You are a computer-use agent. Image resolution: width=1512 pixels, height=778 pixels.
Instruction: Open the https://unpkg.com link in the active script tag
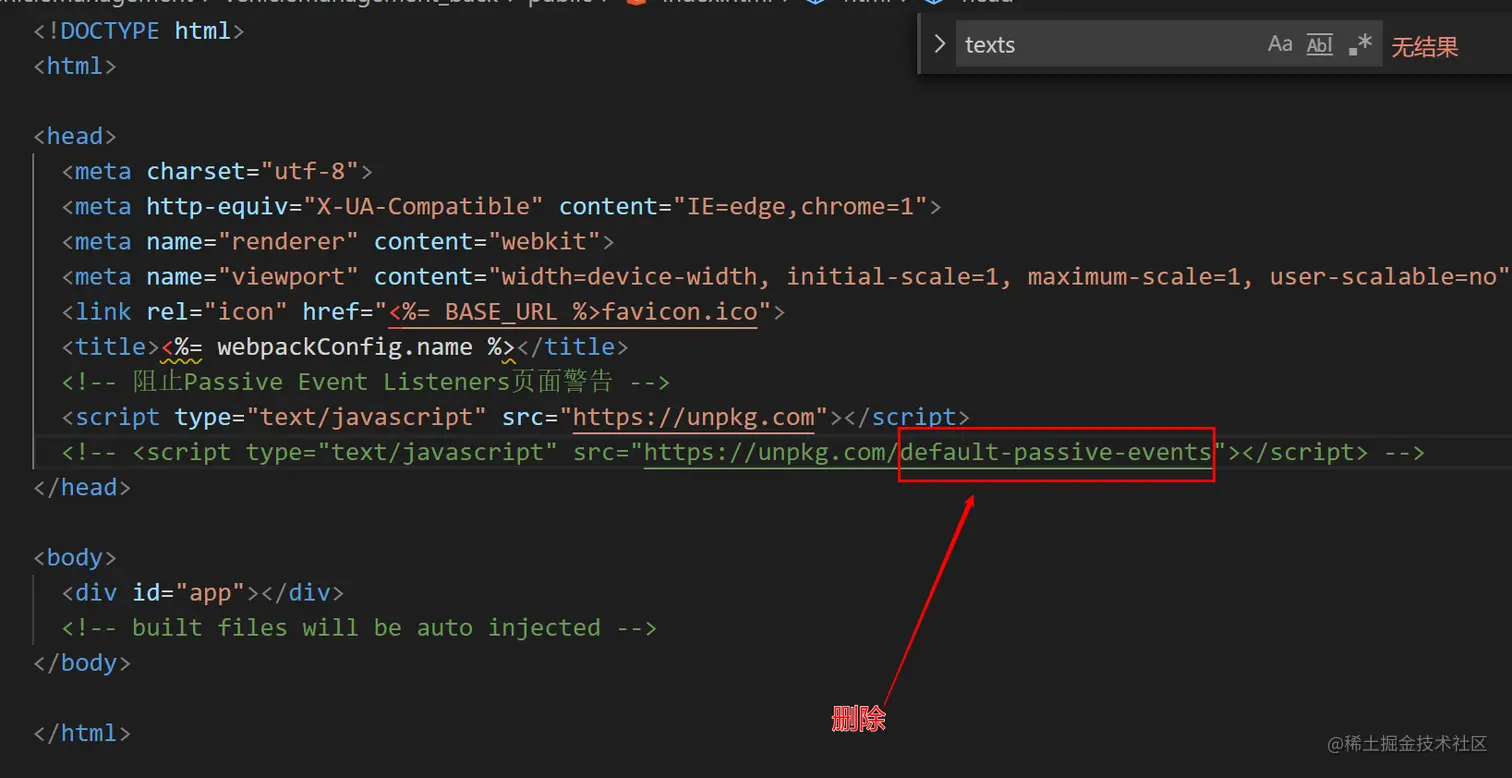click(693, 417)
